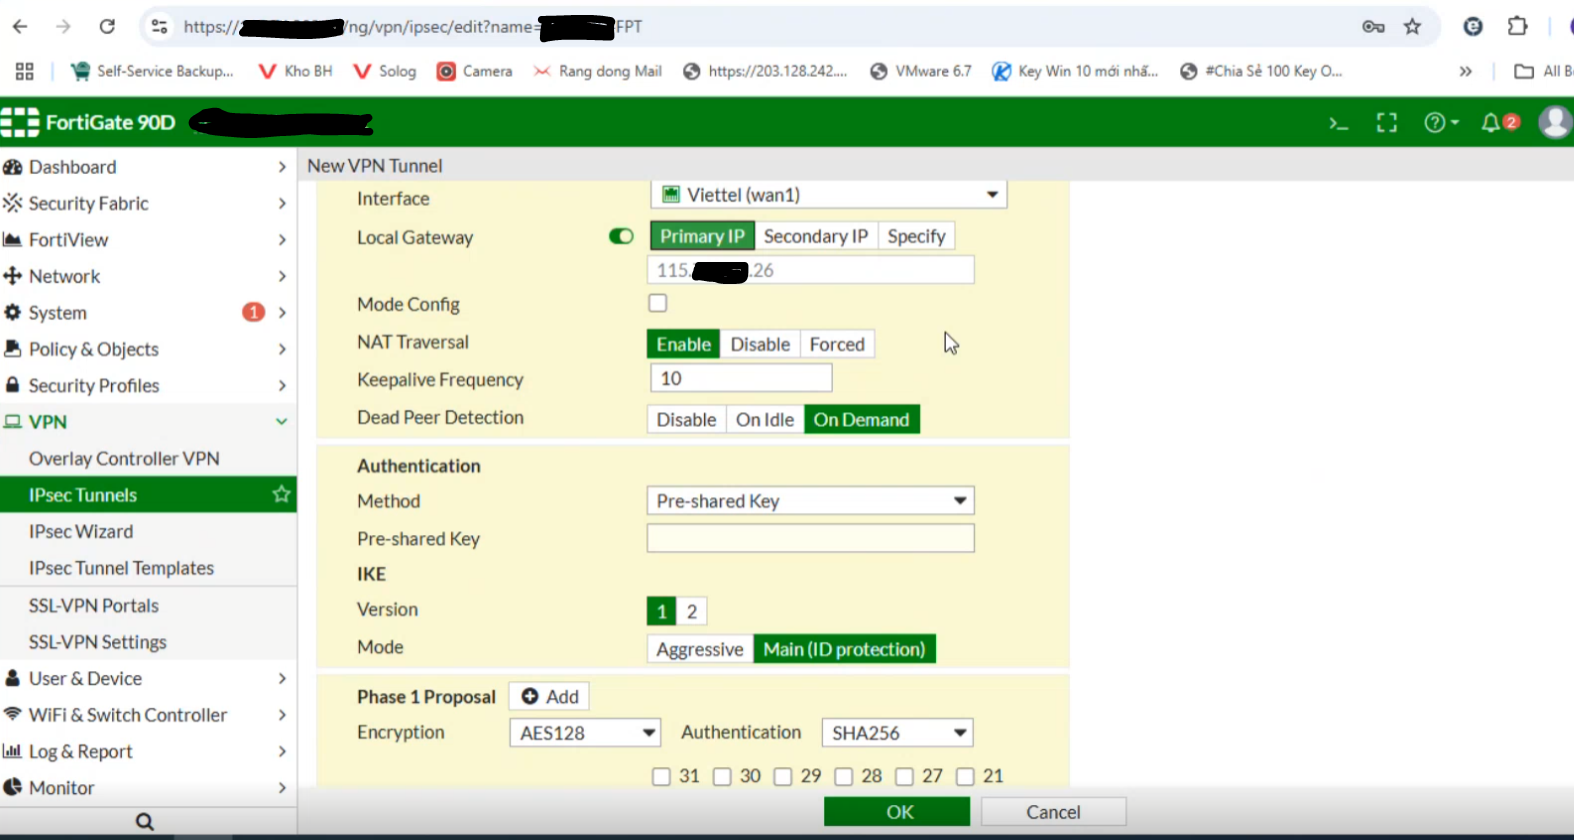Open the notifications bell icon

[1492, 123]
